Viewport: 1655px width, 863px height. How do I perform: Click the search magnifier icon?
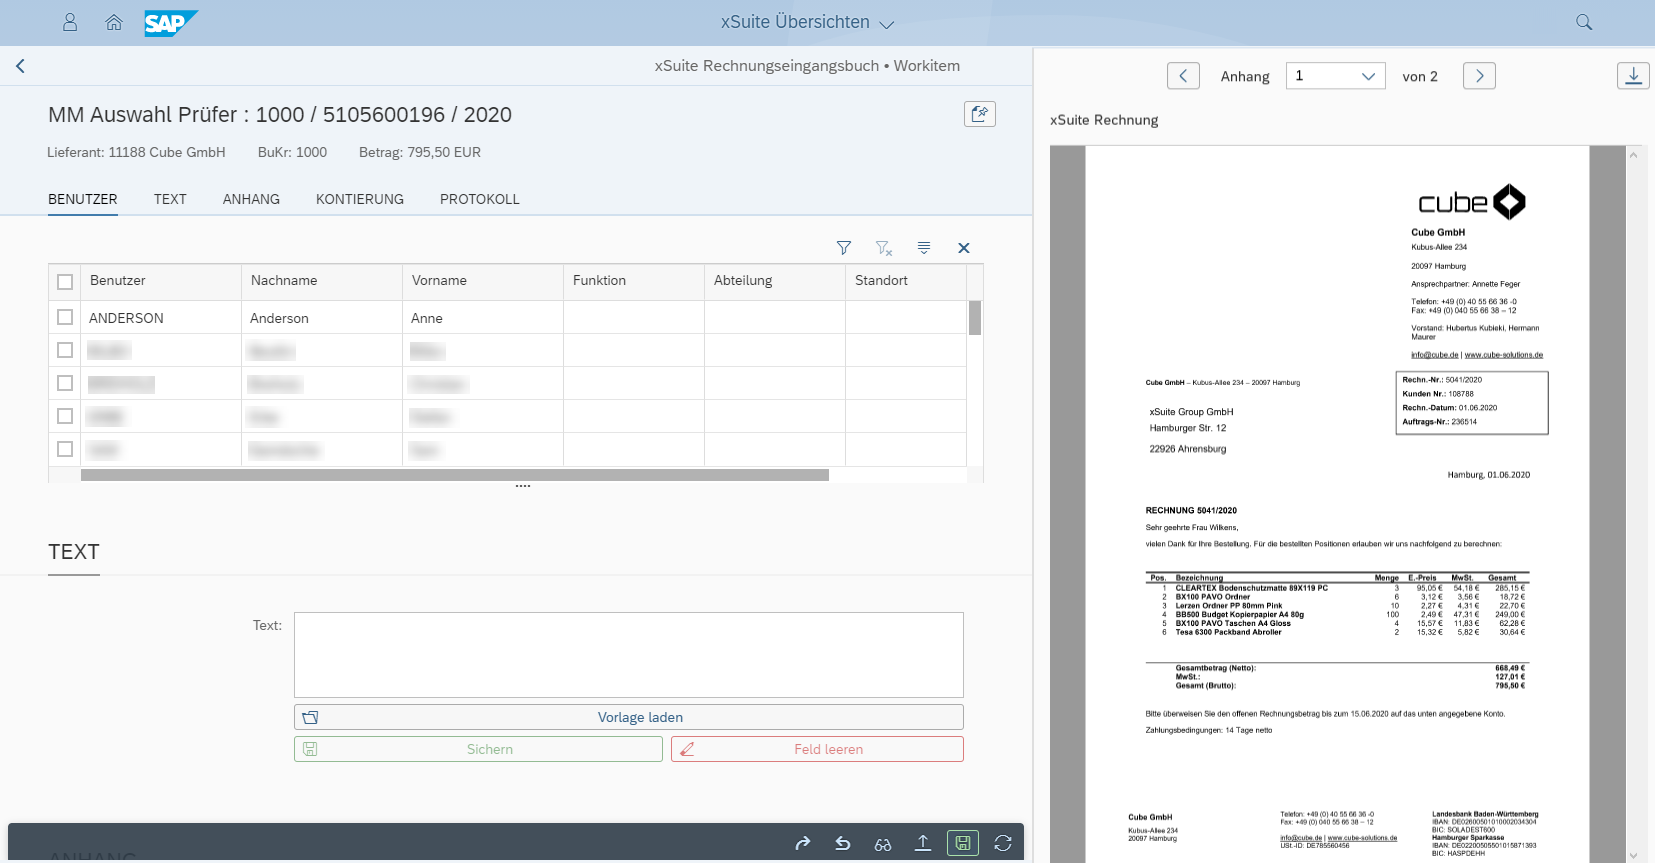1584,22
